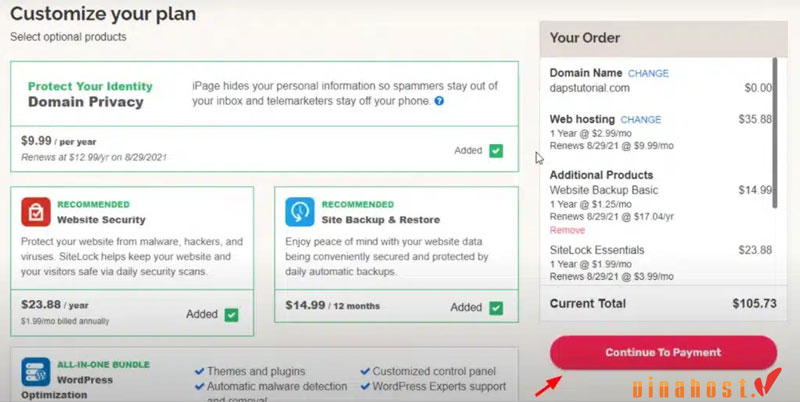Click the dapstutorial.com domain entry

coord(592,87)
